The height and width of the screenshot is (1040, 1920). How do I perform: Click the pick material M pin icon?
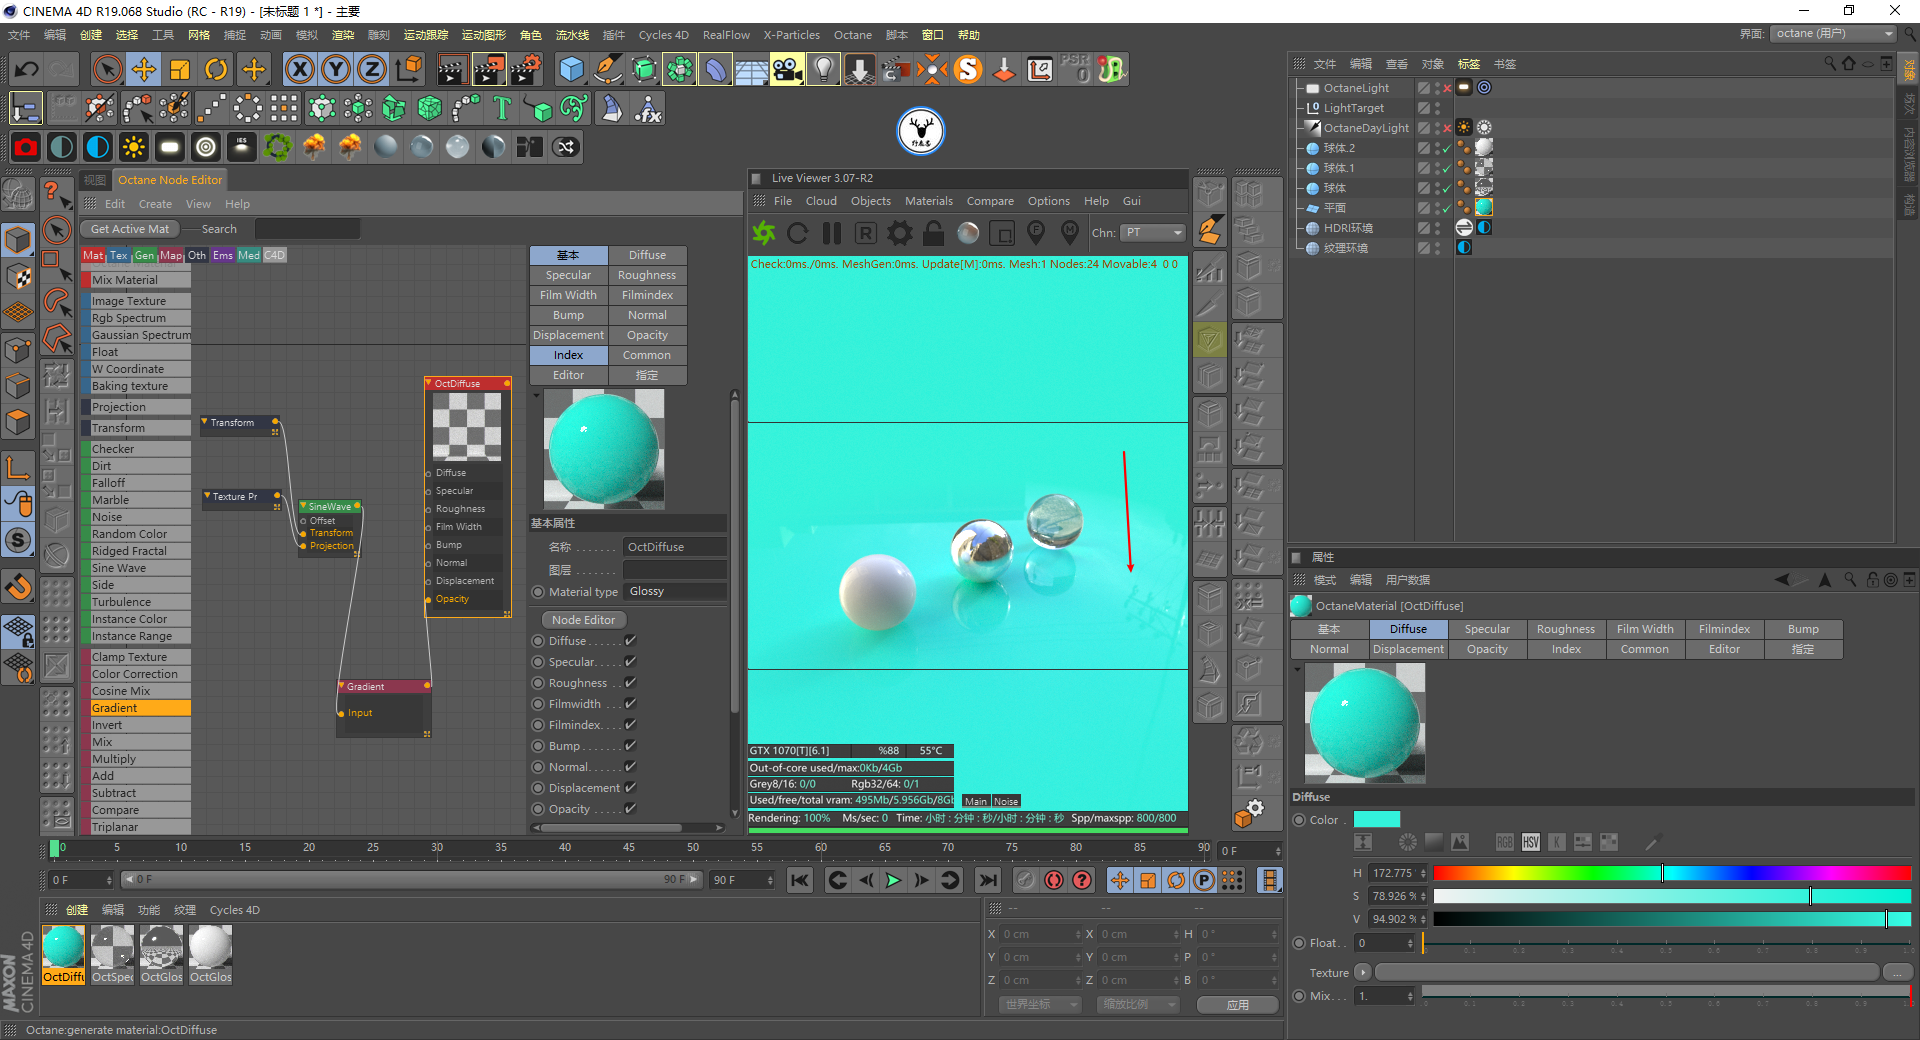[1070, 233]
